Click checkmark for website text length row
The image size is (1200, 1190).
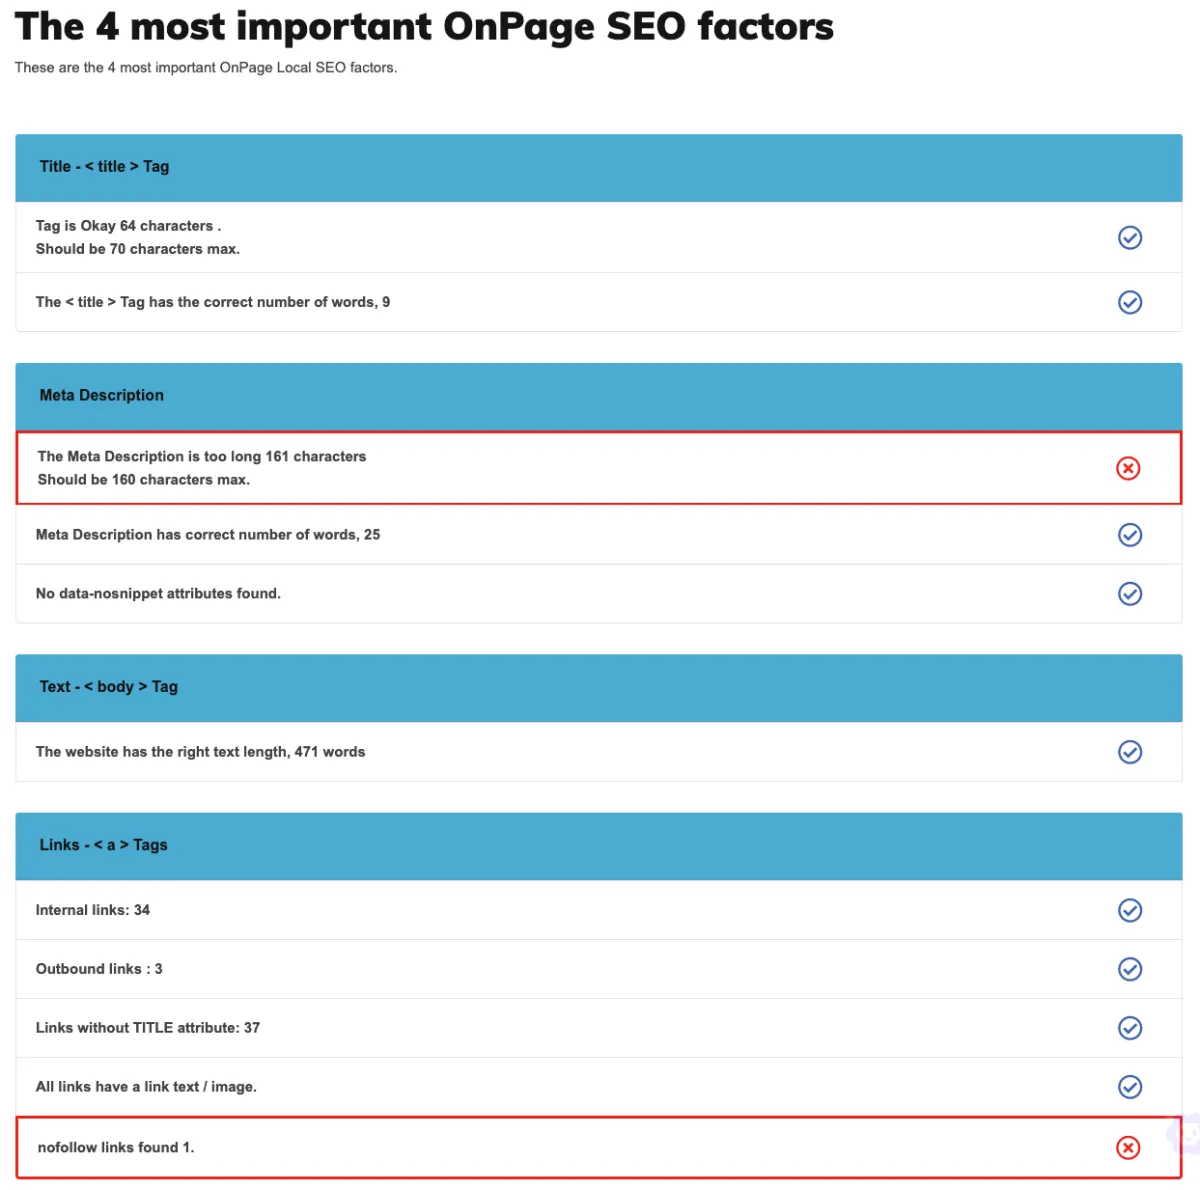click(1130, 752)
